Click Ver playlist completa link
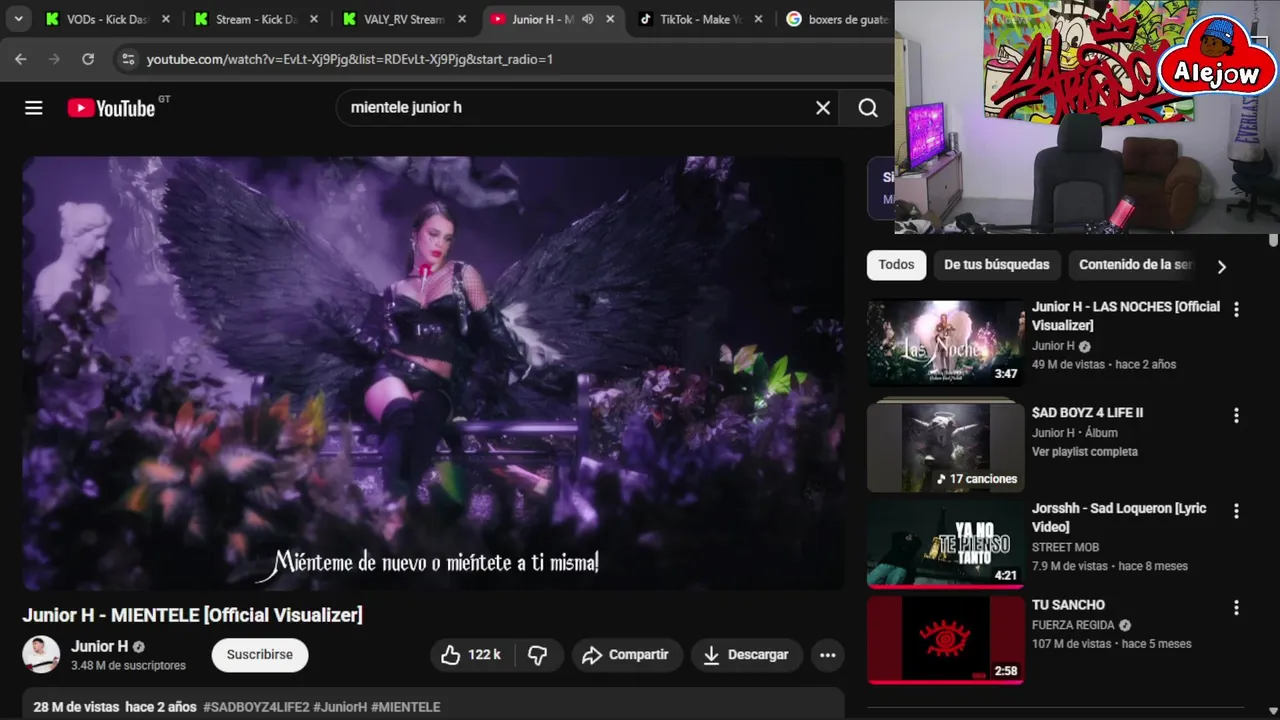The height and width of the screenshot is (720, 1280). pyautogui.click(x=1084, y=452)
